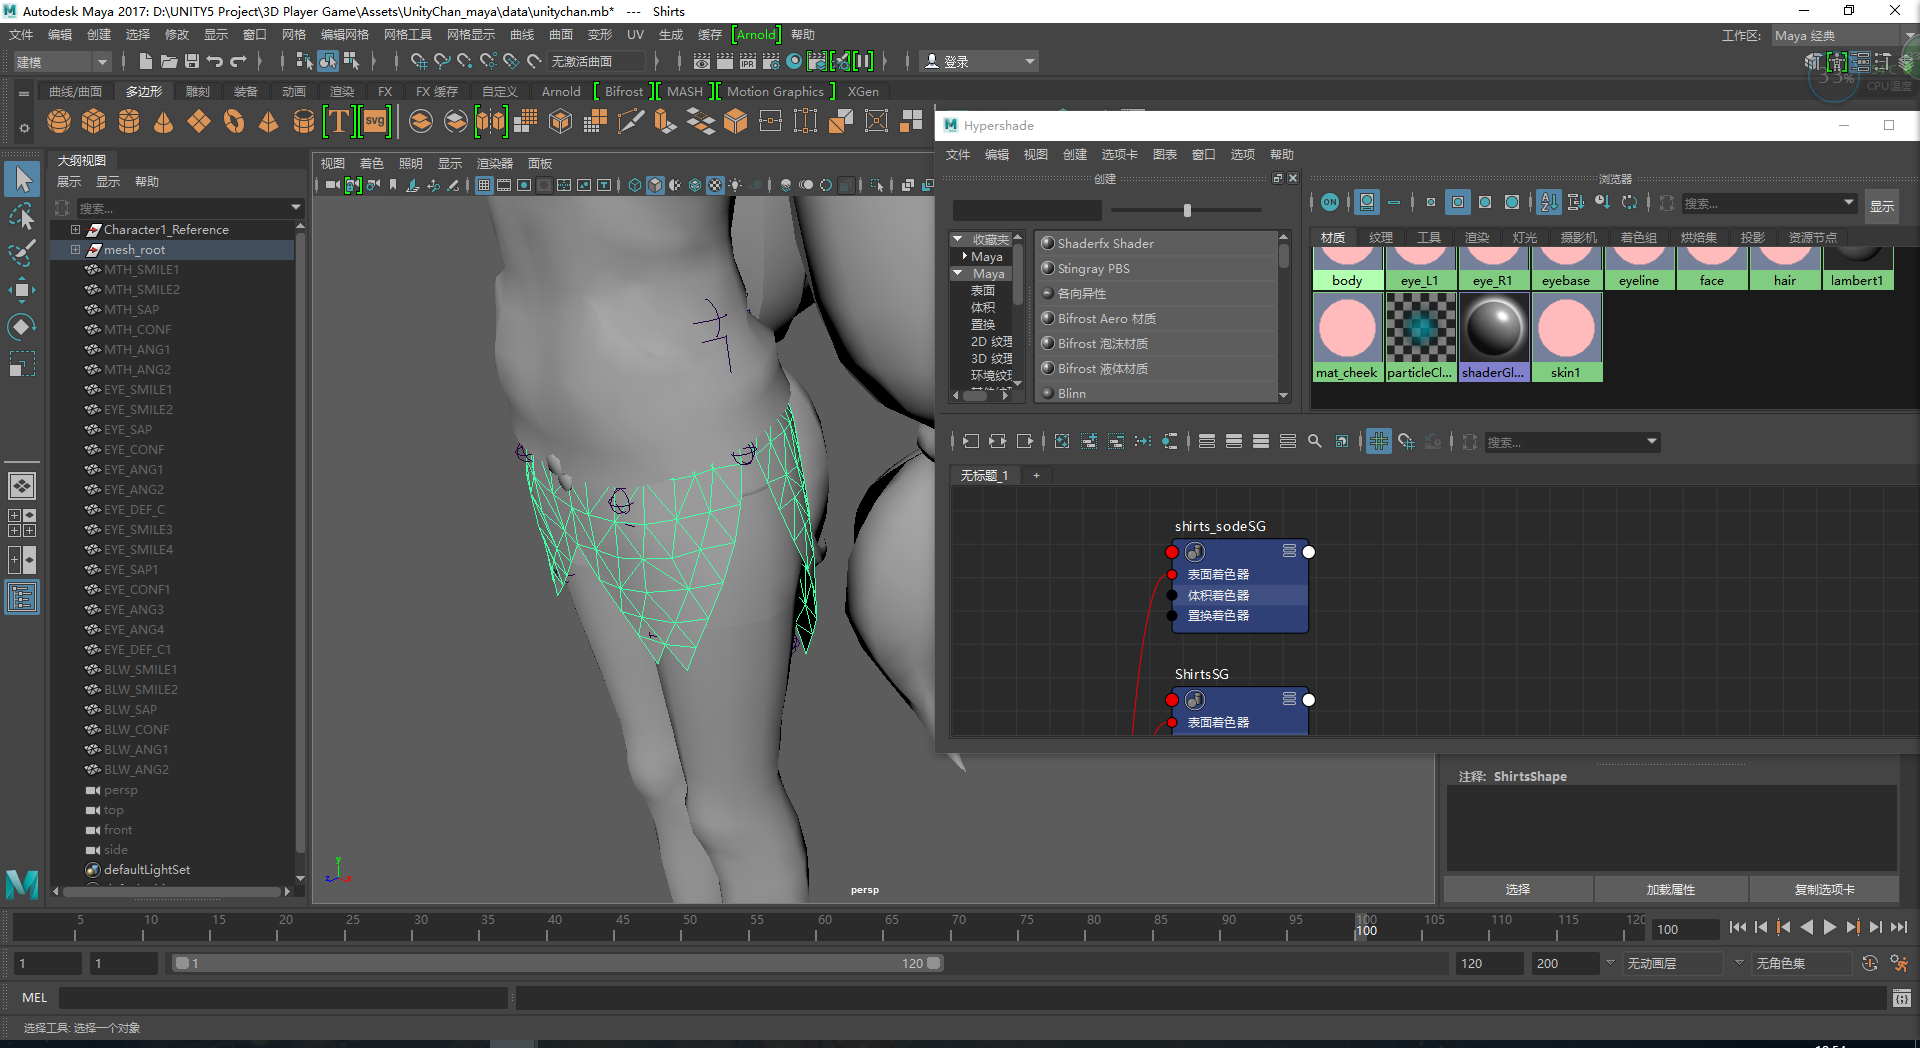Click the polygon Type text tool icon
The width and height of the screenshot is (1920, 1048).
[339, 122]
